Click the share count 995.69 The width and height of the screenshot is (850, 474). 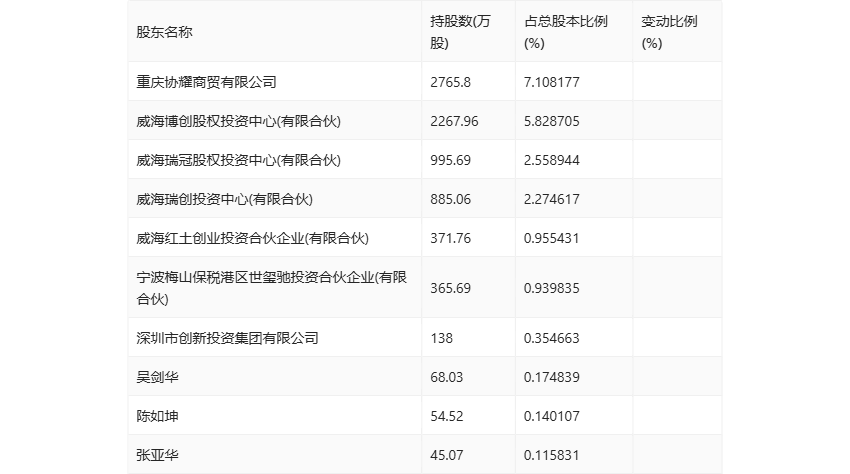[x=450, y=160]
